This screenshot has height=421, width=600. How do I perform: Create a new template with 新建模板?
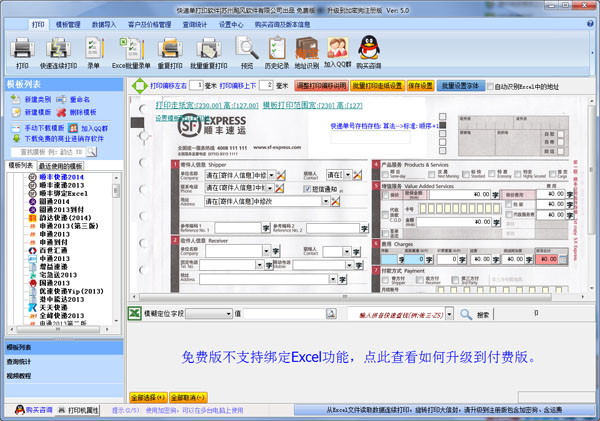tap(31, 112)
